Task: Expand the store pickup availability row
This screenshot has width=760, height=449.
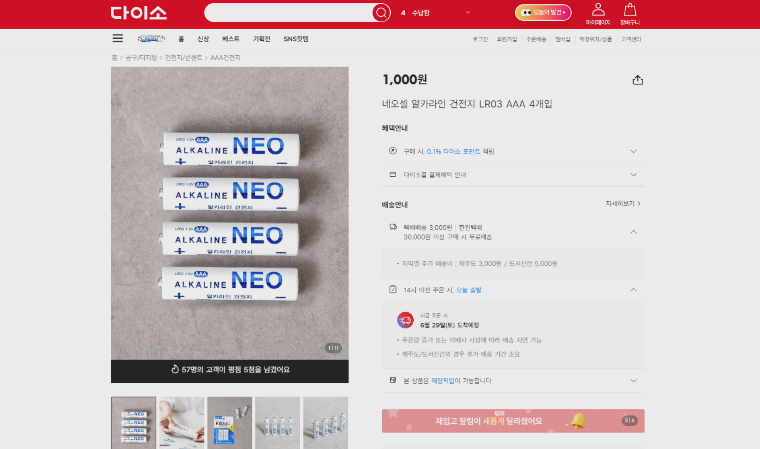Action: tap(513, 381)
